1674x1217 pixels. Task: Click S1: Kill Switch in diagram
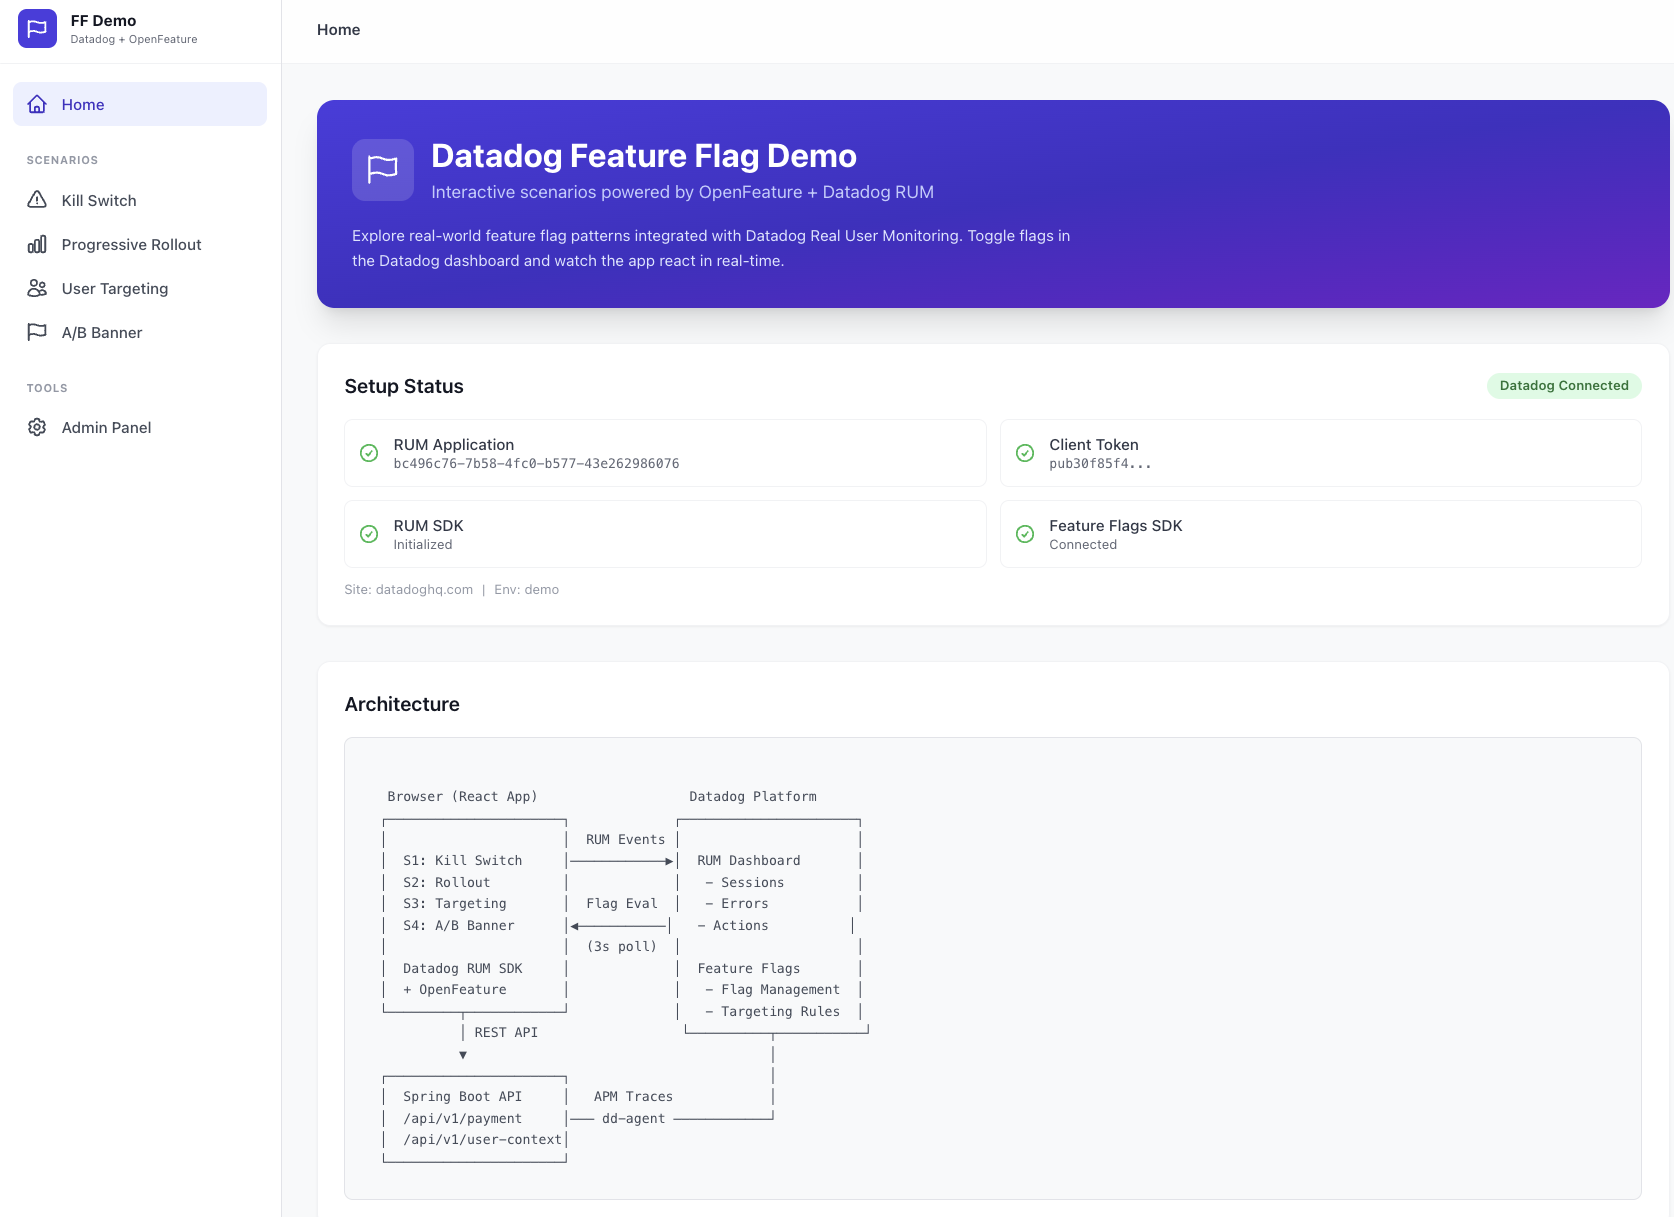(462, 861)
